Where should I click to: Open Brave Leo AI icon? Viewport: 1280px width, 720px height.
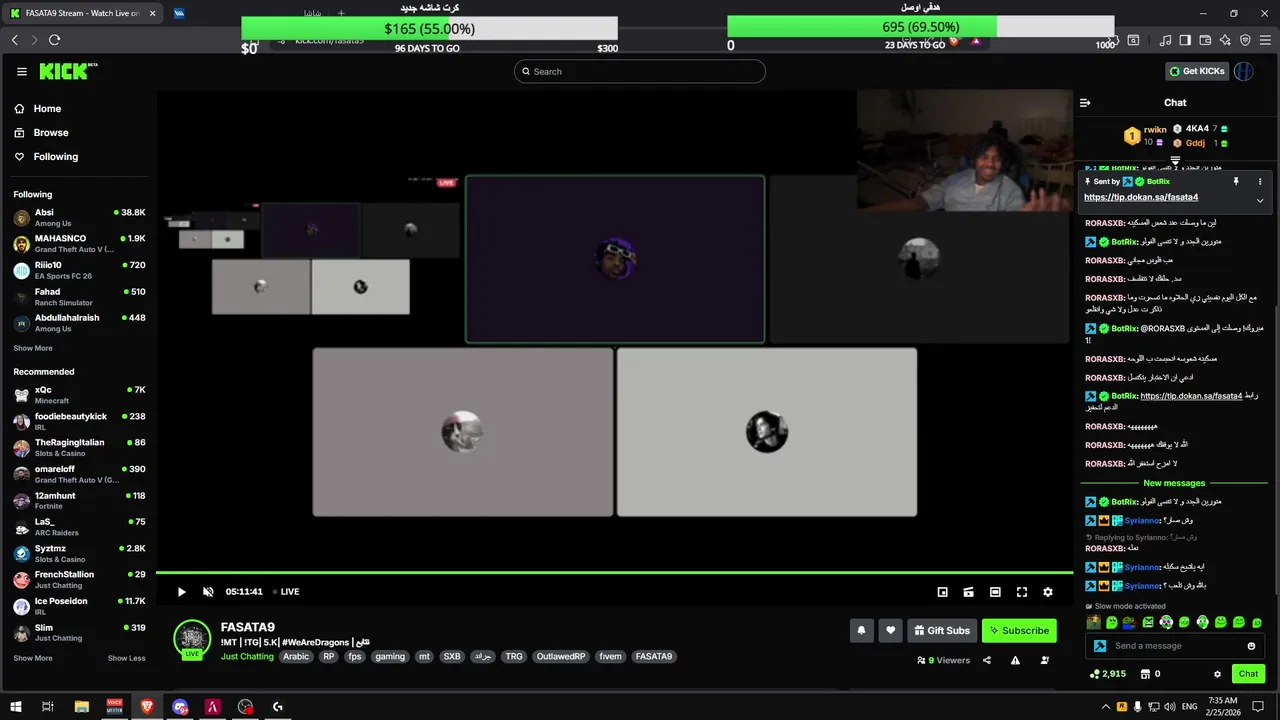point(1225,40)
